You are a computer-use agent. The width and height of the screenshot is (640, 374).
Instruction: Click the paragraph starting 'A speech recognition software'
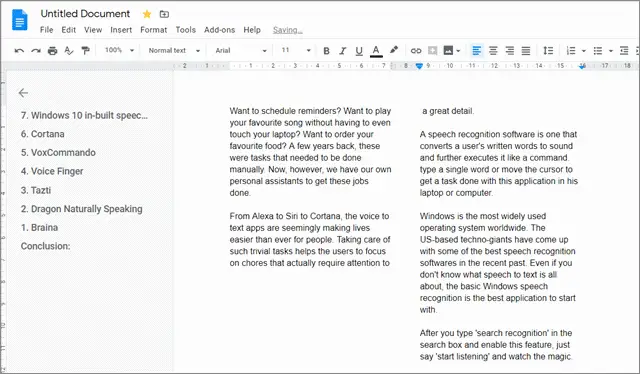coord(498,163)
